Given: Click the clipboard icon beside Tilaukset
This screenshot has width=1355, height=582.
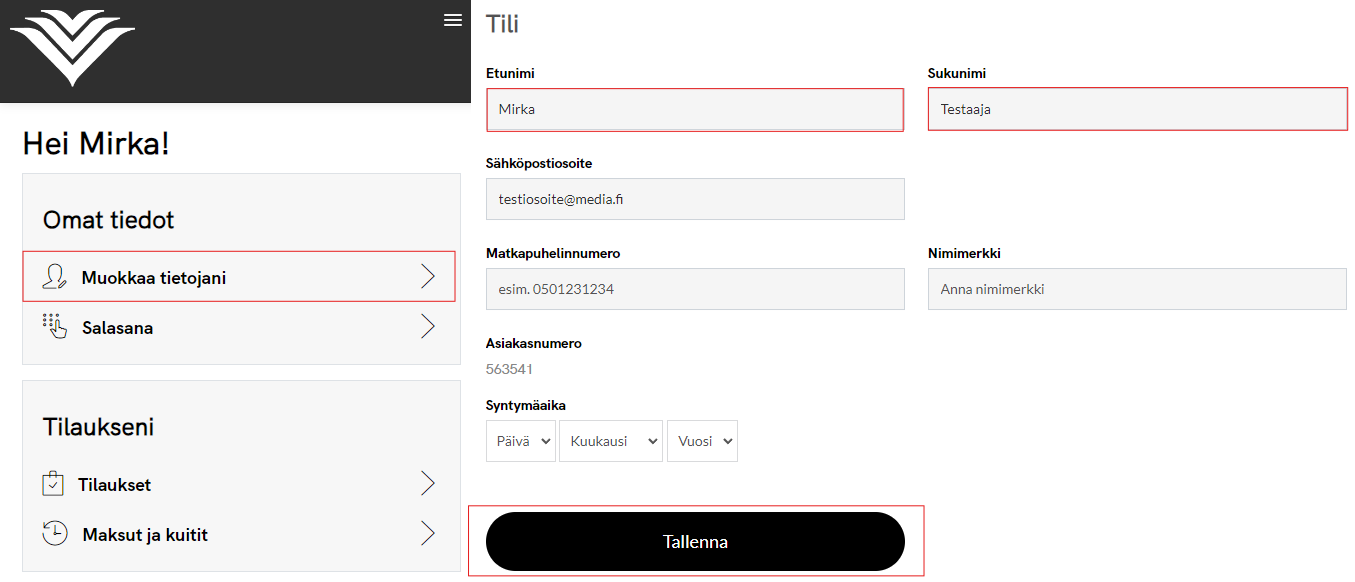Looking at the screenshot, I should click(53, 484).
